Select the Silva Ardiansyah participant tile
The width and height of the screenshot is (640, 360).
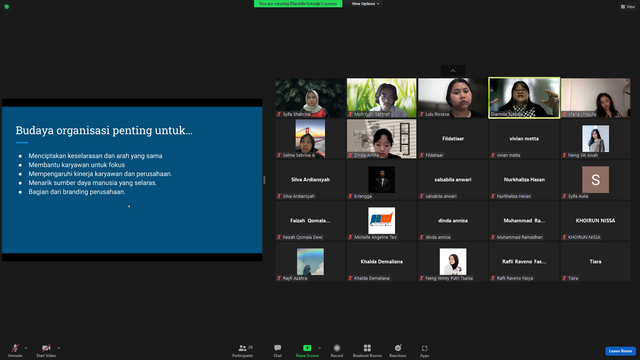pyautogui.click(x=310, y=180)
